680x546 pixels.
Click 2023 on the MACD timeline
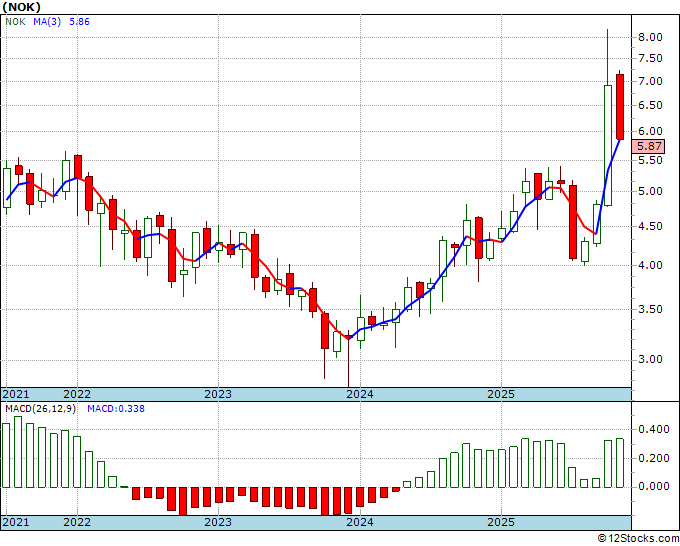point(218,522)
